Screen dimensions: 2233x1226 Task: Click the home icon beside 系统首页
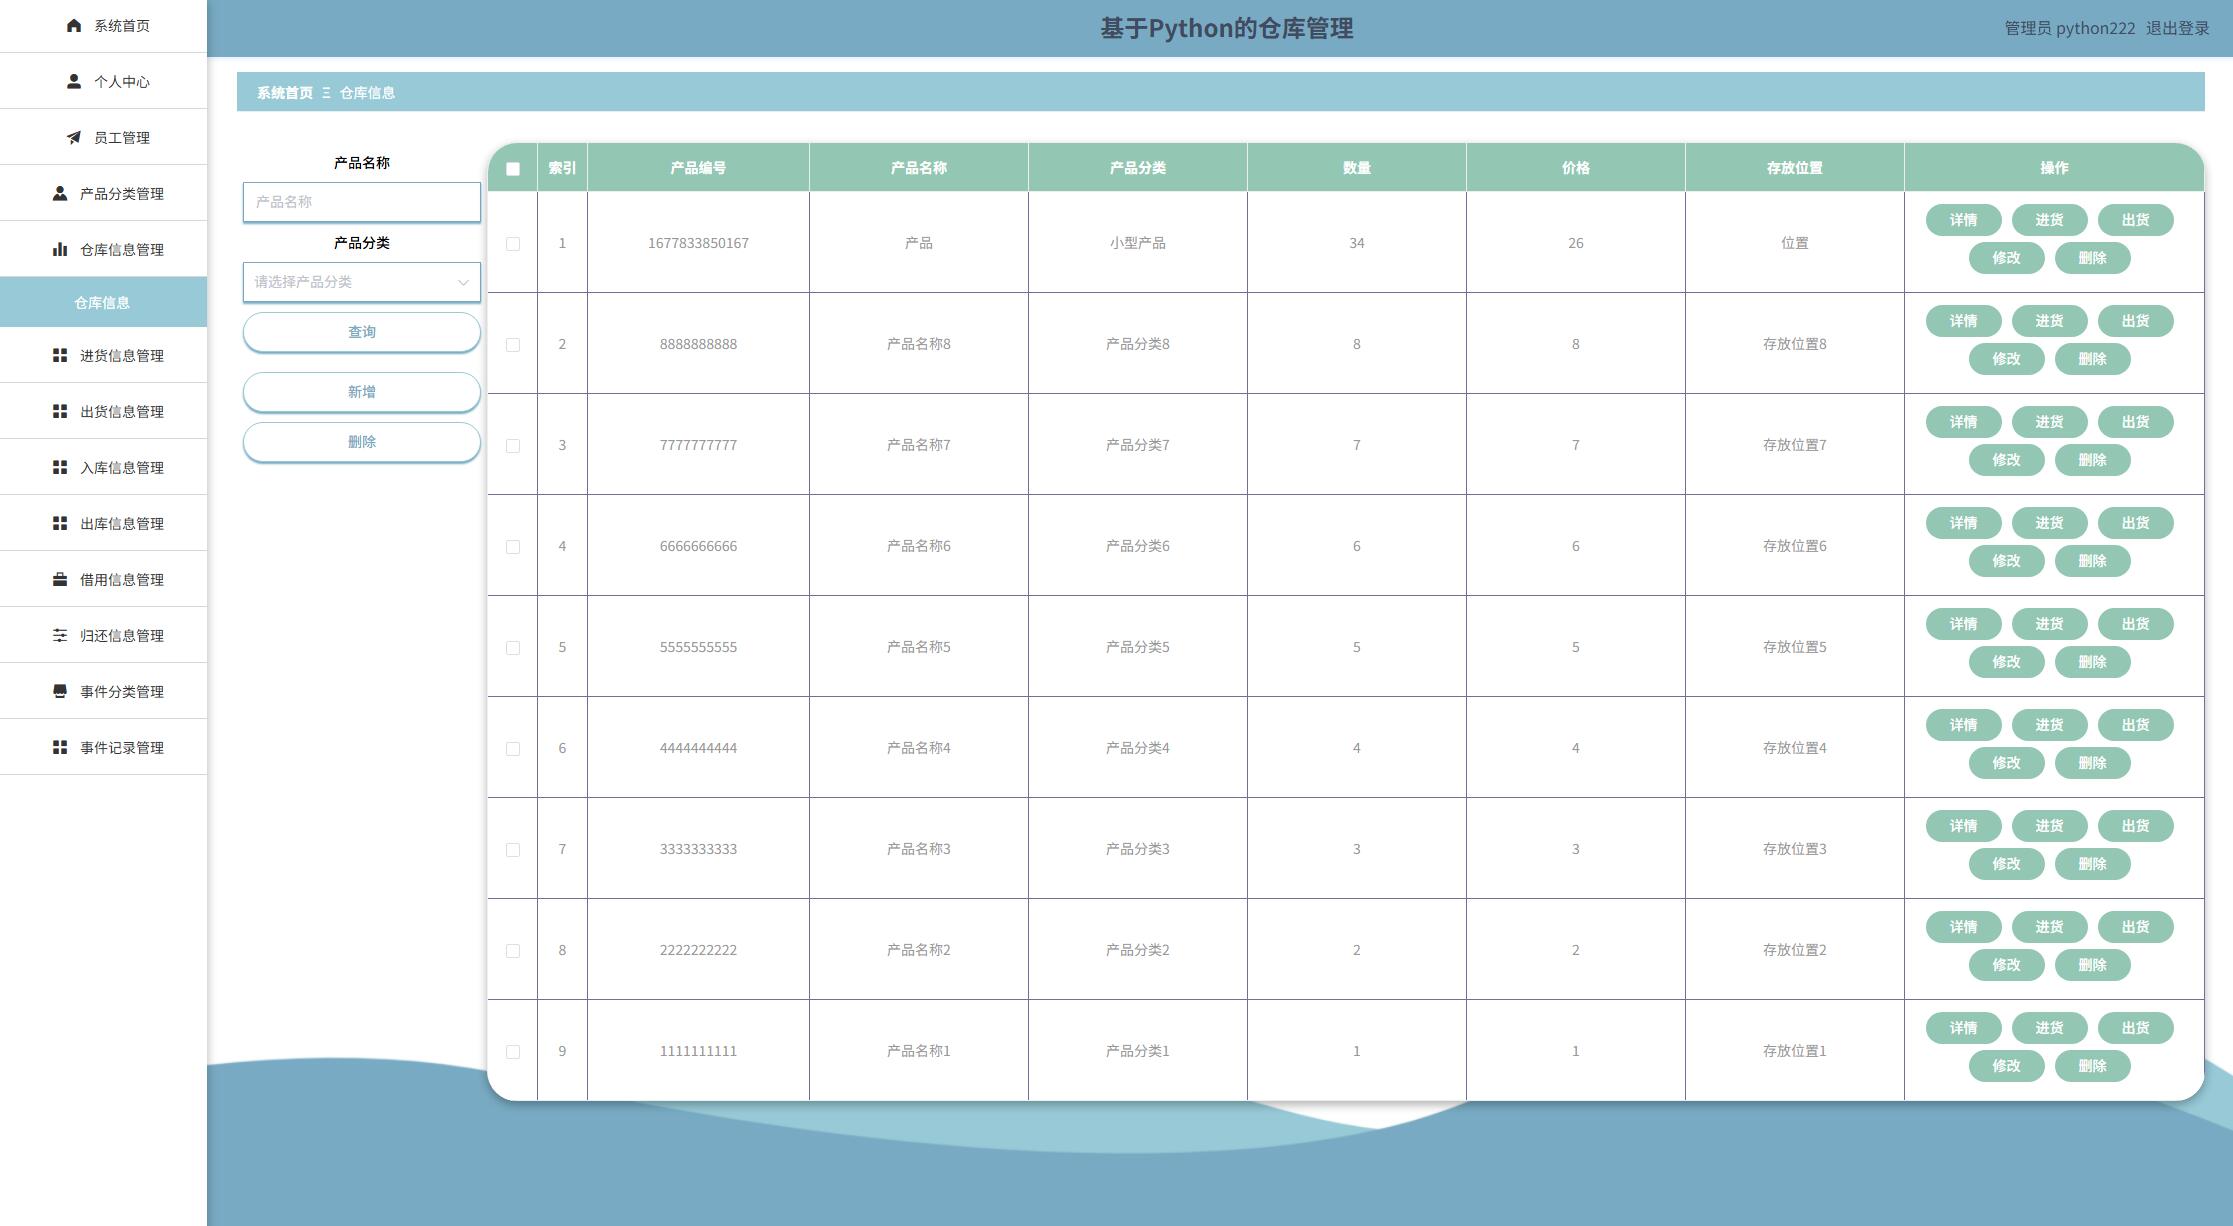tap(74, 26)
